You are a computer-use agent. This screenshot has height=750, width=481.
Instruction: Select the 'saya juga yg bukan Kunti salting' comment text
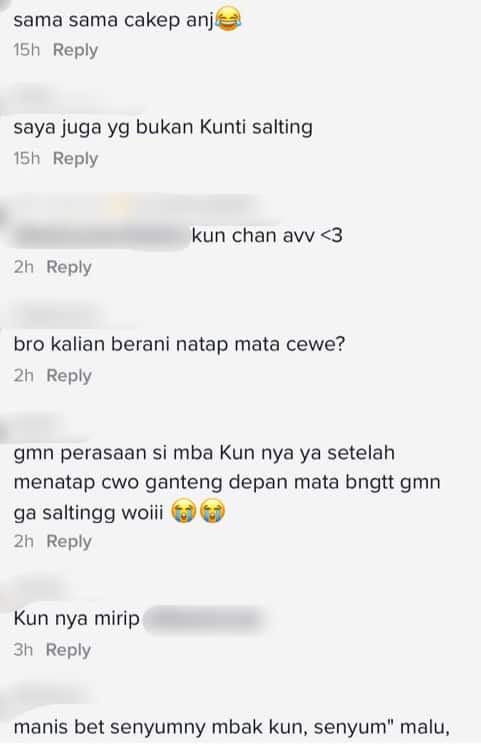(x=163, y=128)
